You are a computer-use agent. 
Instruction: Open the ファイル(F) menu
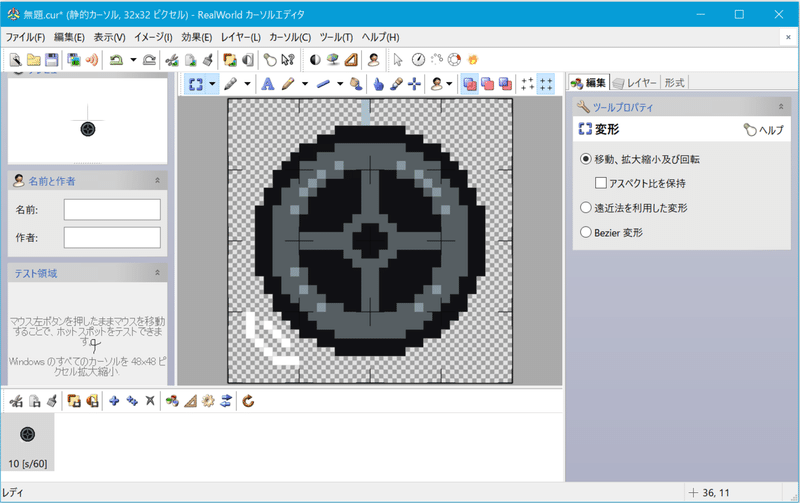point(25,37)
